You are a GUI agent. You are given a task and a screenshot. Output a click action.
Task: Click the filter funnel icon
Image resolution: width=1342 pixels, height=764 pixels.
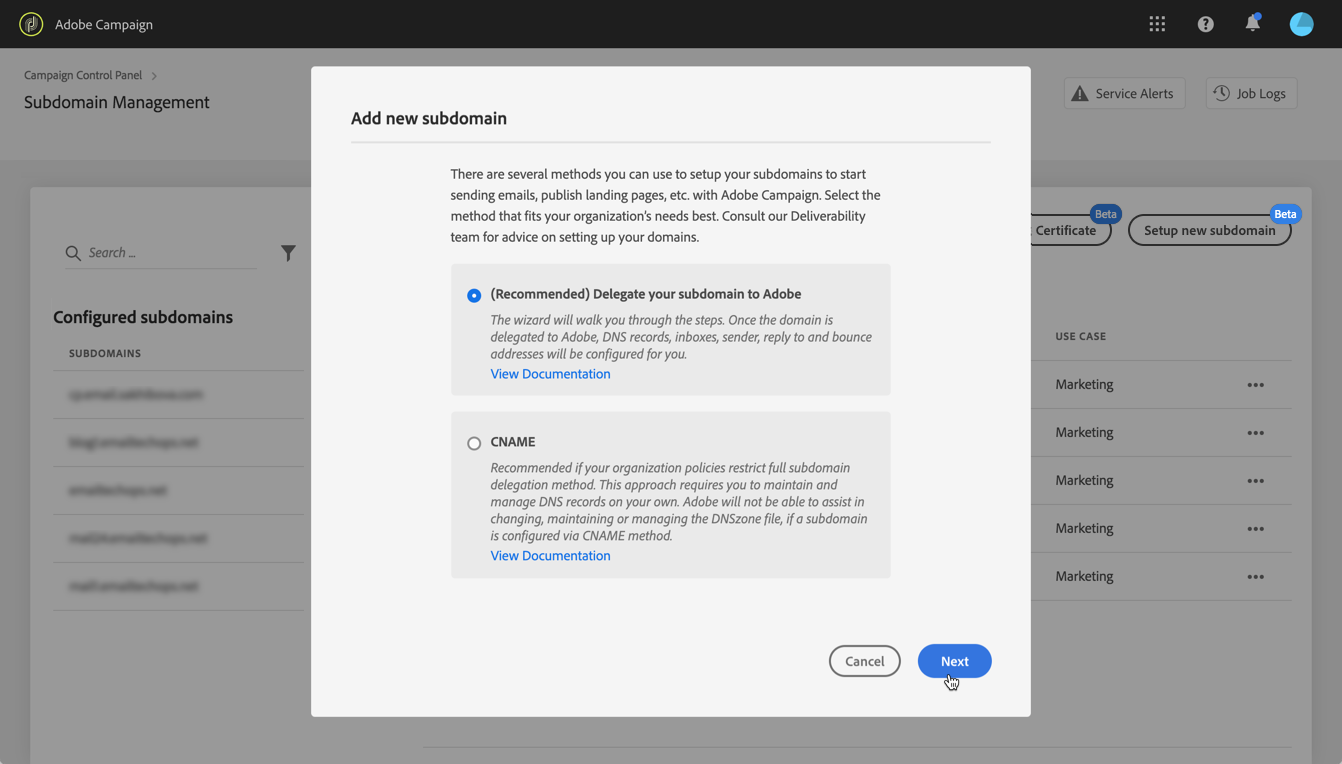pos(288,253)
